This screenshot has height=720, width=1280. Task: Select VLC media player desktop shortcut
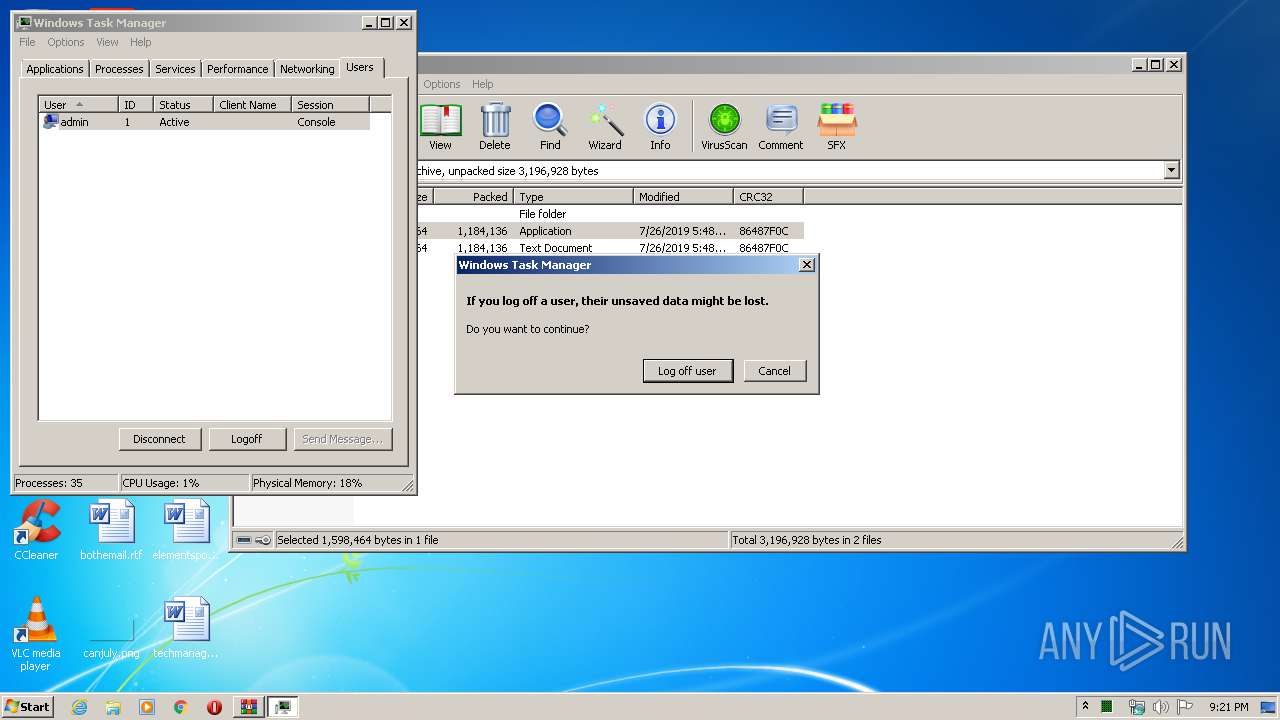(x=37, y=634)
